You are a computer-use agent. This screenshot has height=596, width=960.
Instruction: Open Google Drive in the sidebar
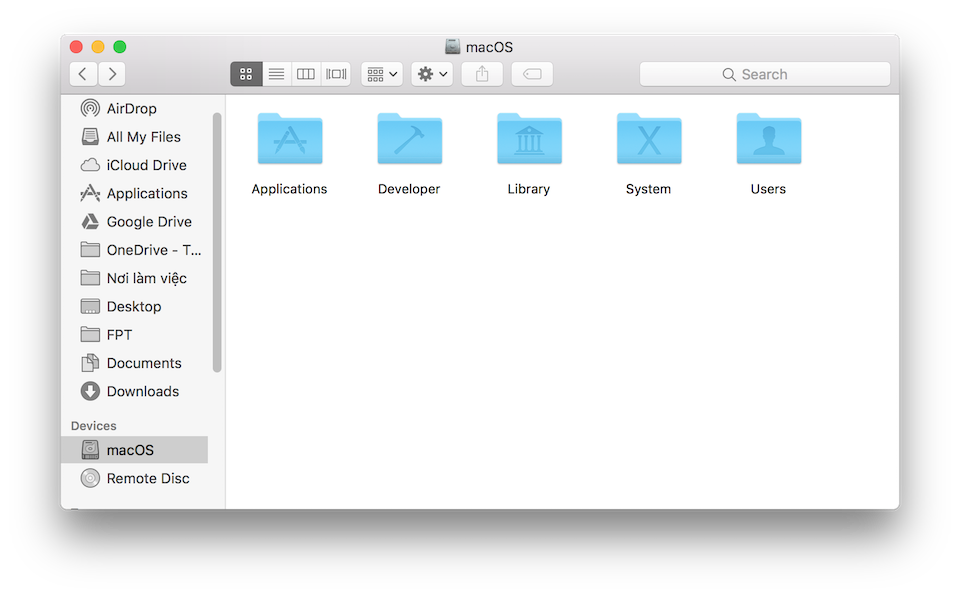[x=148, y=222]
